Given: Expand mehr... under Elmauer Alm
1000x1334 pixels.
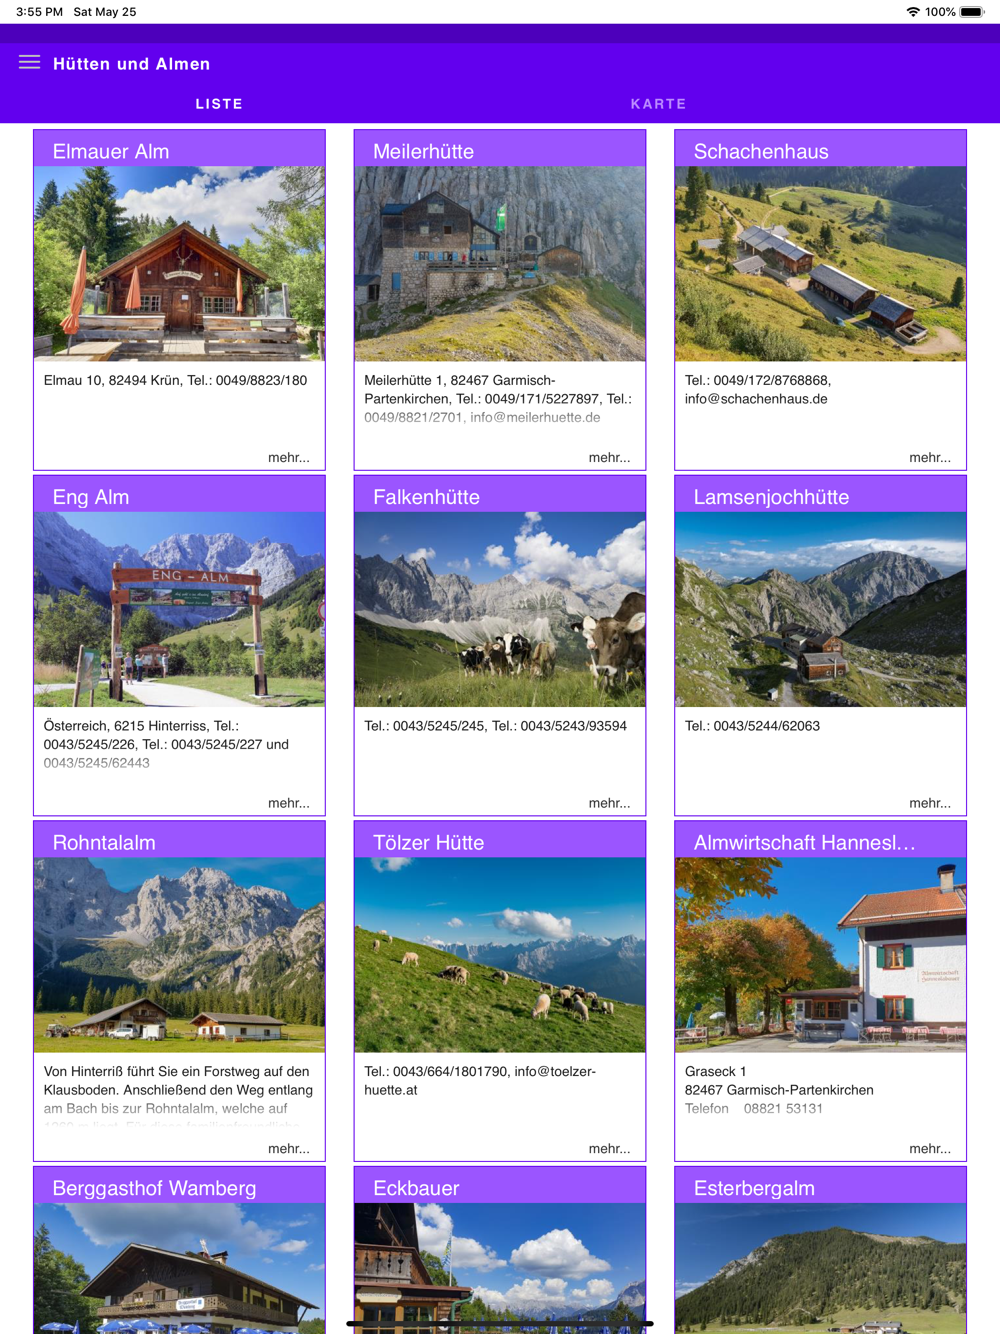Looking at the screenshot, I should [289, 457].
